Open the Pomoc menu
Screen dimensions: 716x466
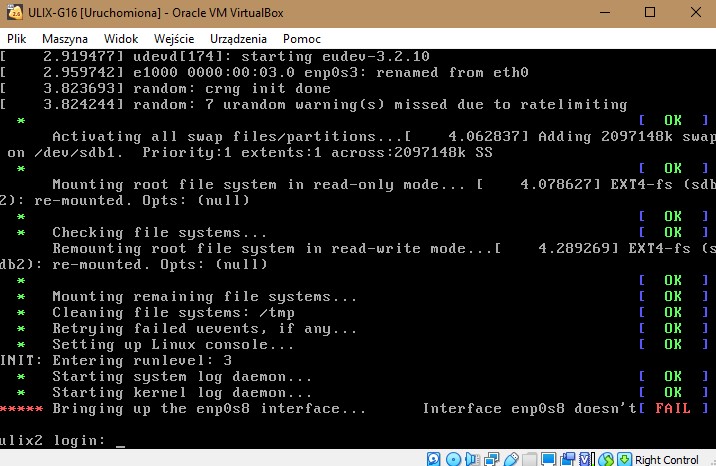[x=301, y=37]
